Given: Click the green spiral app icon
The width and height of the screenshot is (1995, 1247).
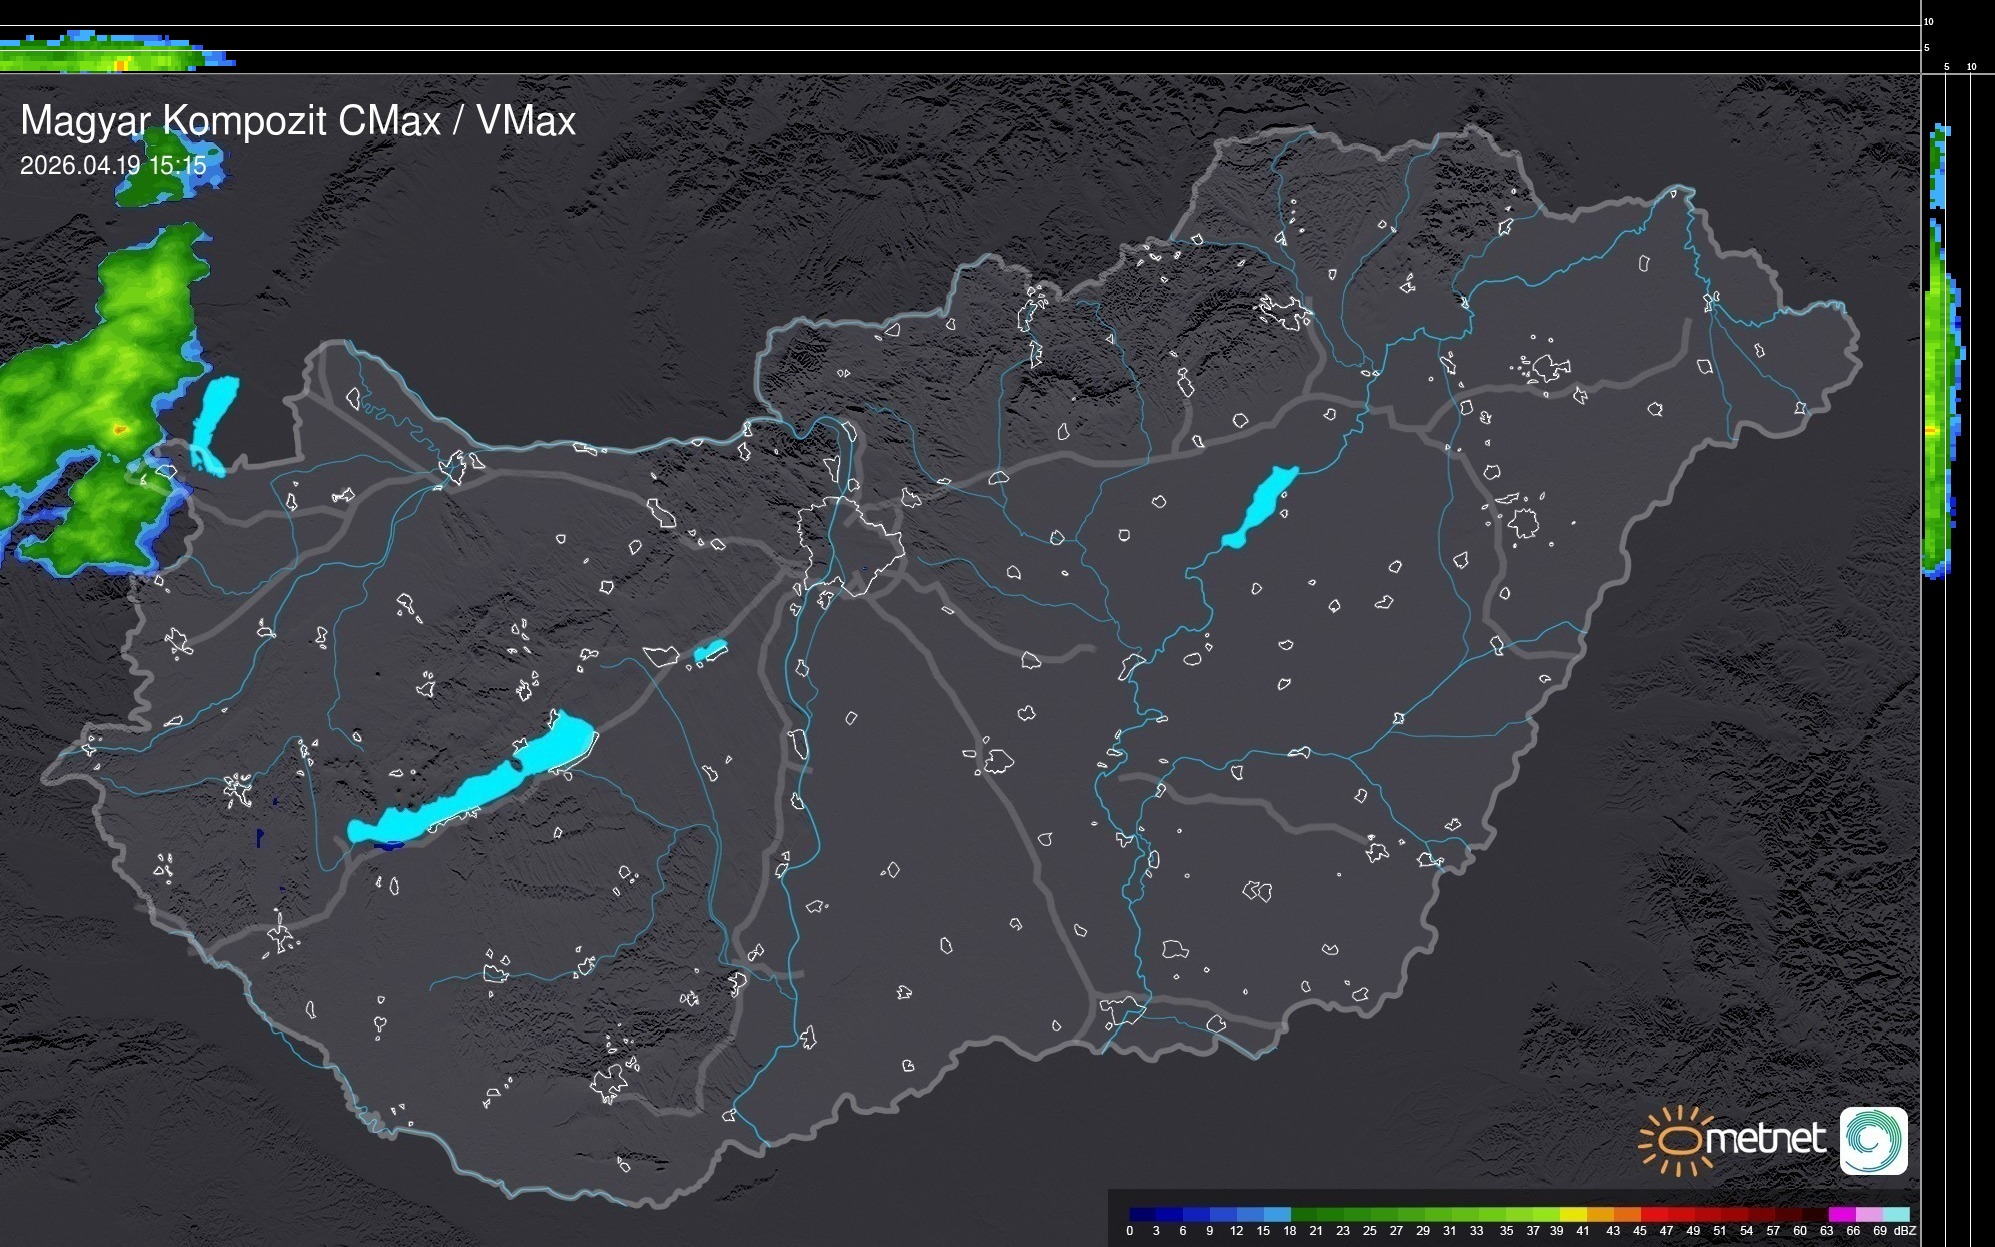Looking at the screenshot, I should coord(1873,1140).
